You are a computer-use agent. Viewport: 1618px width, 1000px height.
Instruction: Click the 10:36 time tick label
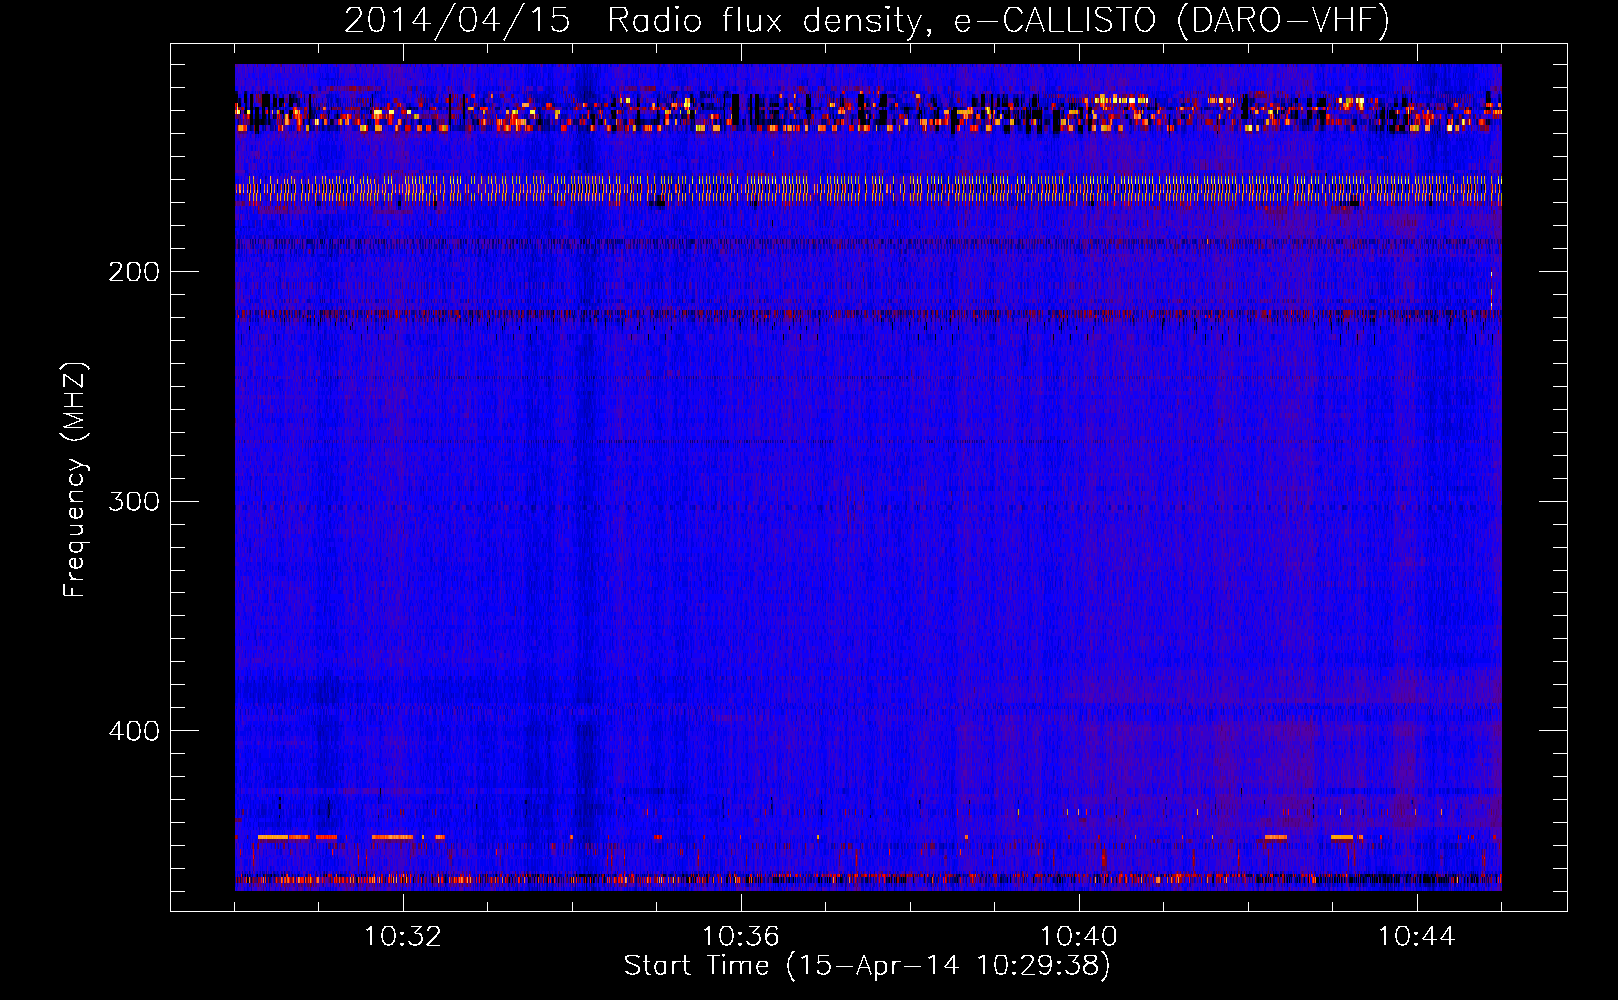click(741, 937)
